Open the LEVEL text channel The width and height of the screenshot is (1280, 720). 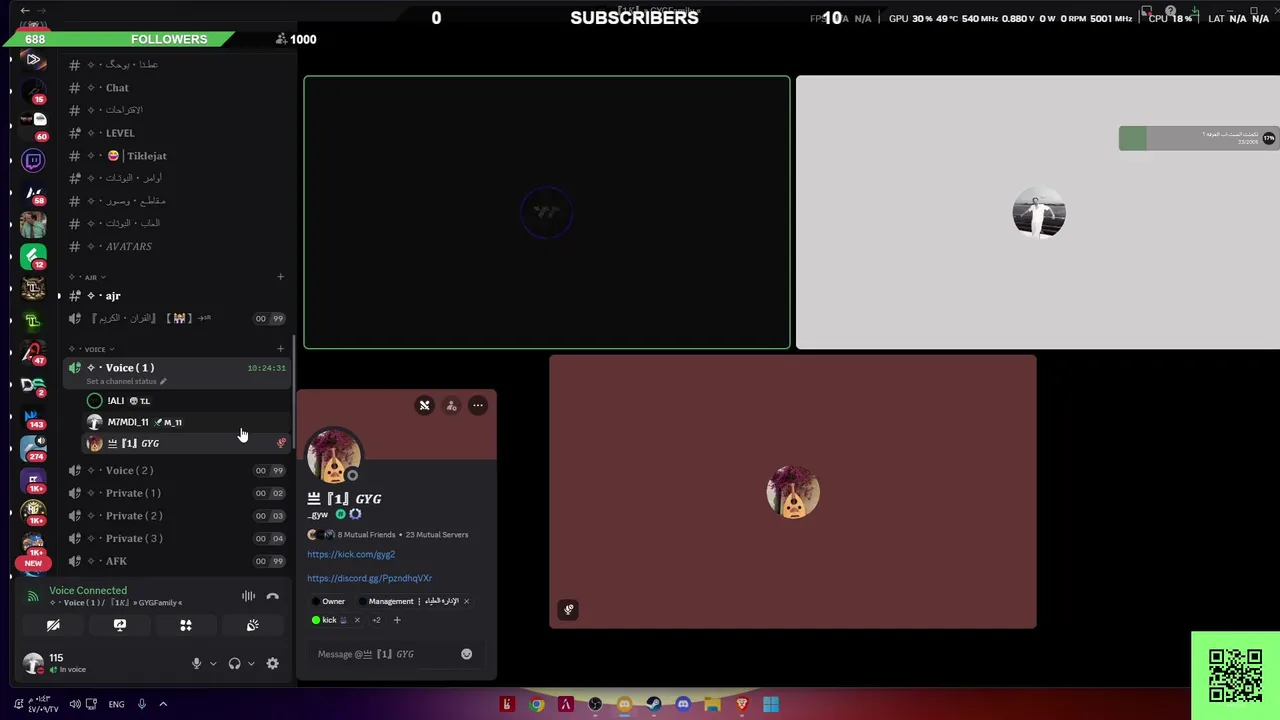point(176,132)
